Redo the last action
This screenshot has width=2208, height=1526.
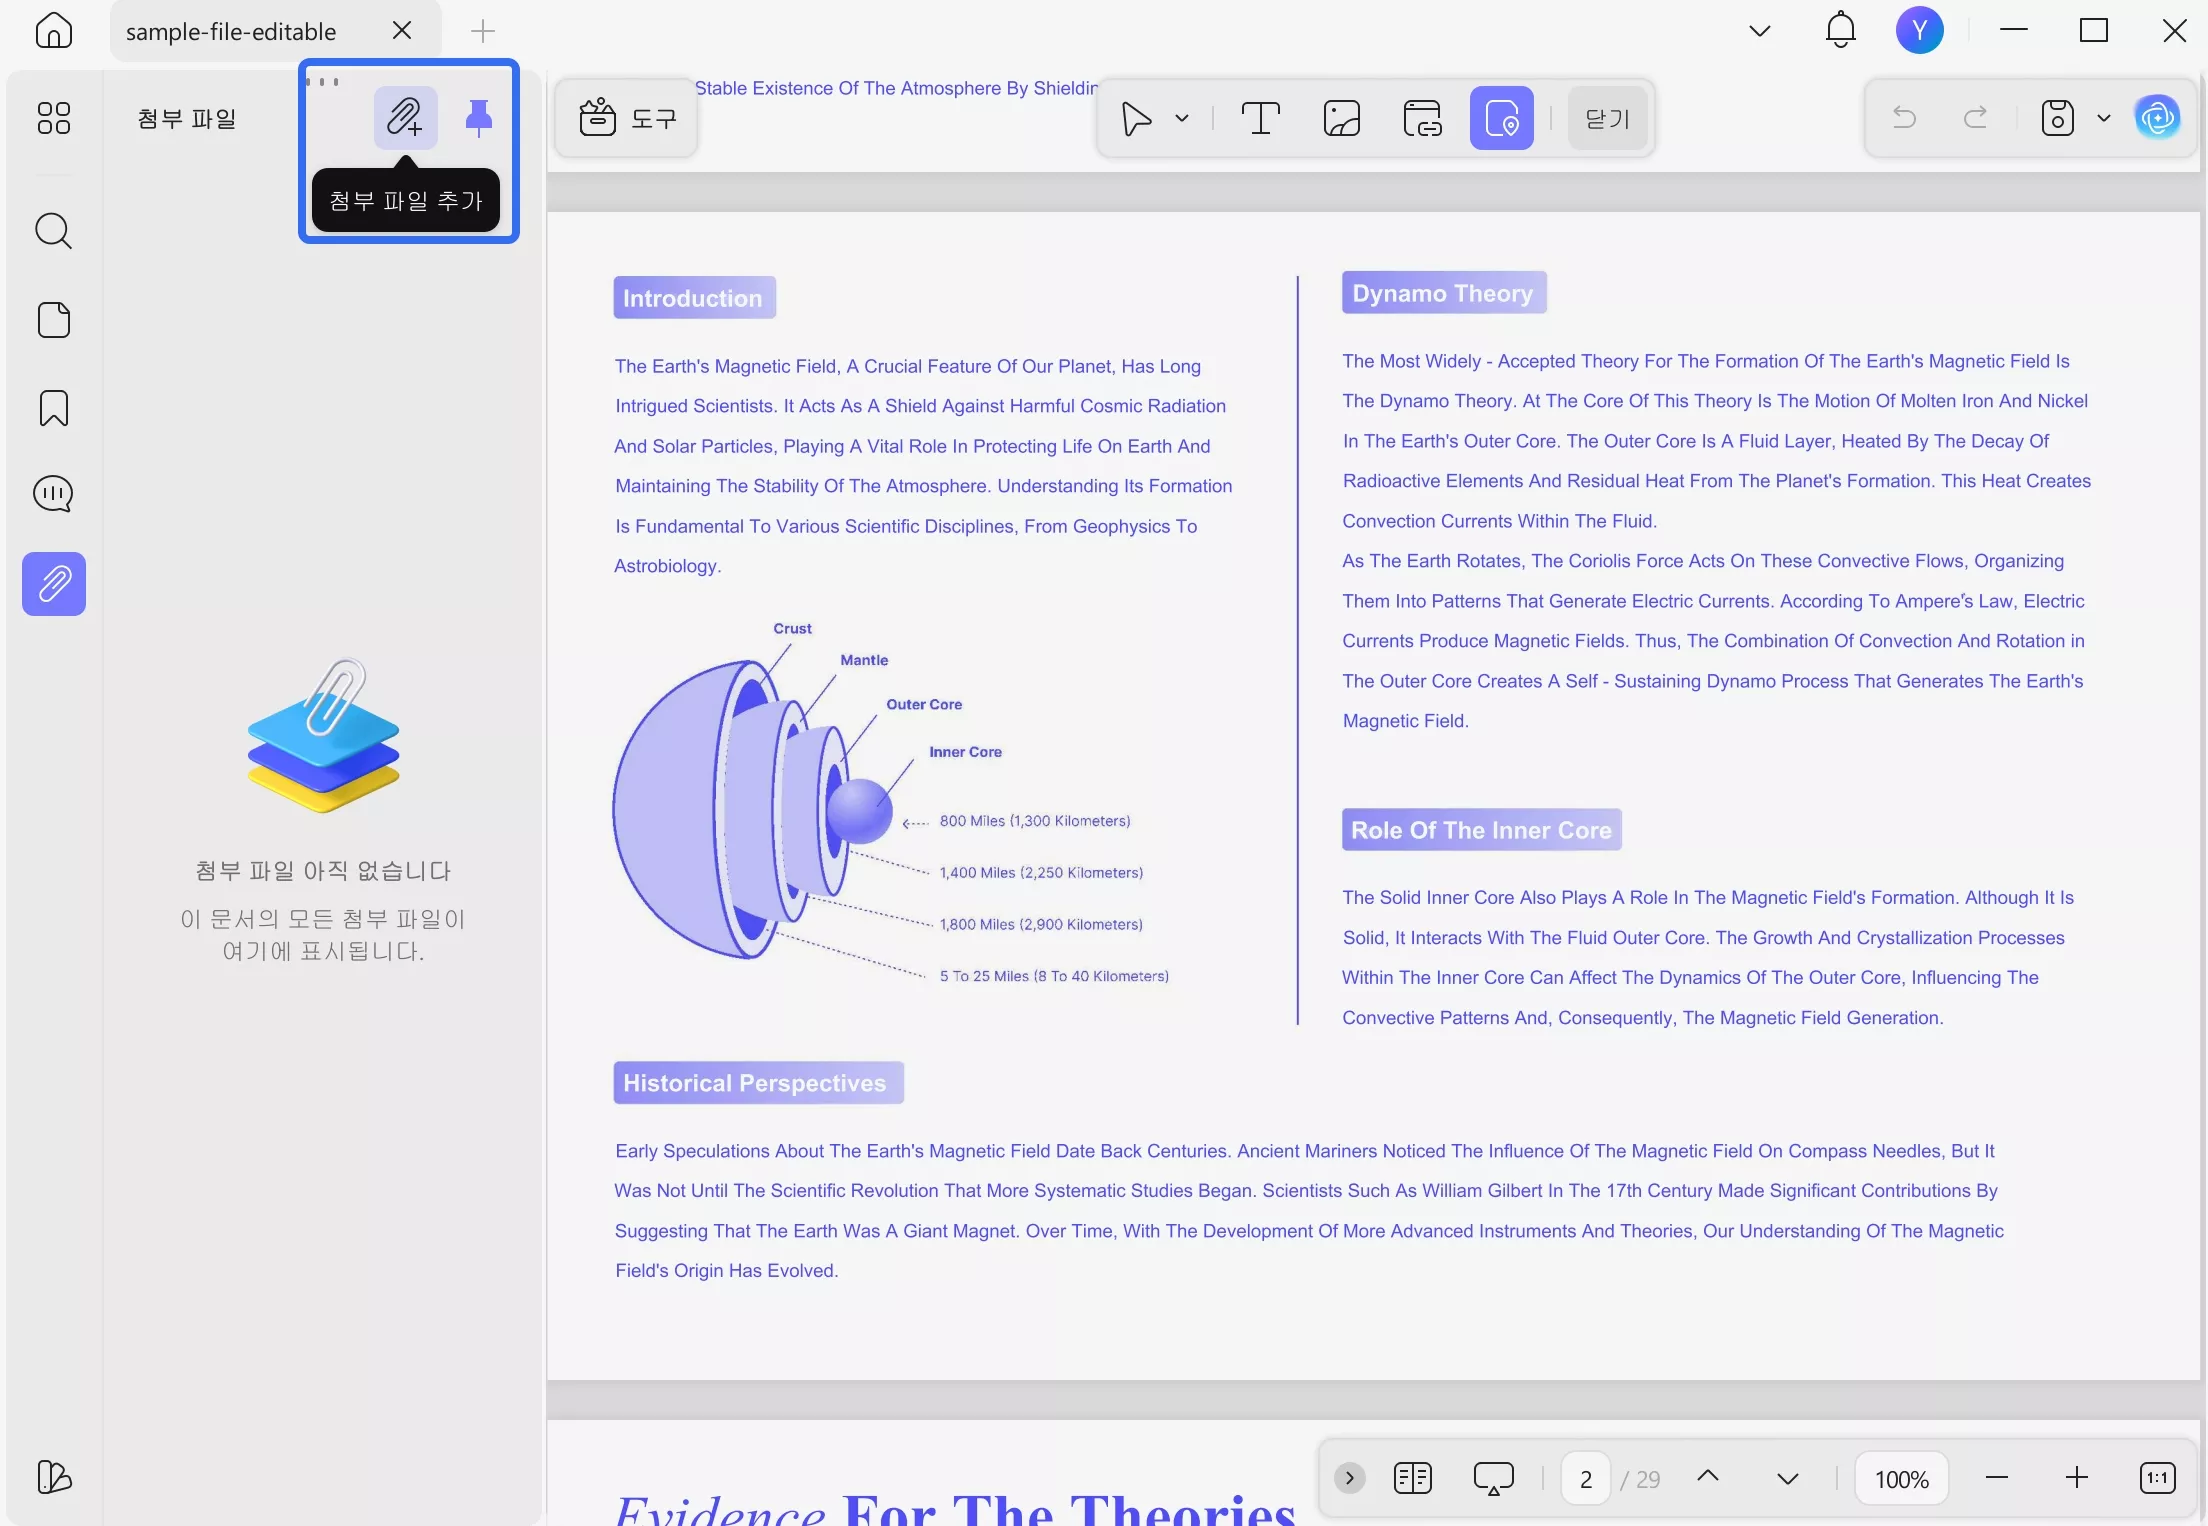(1975, 118)
